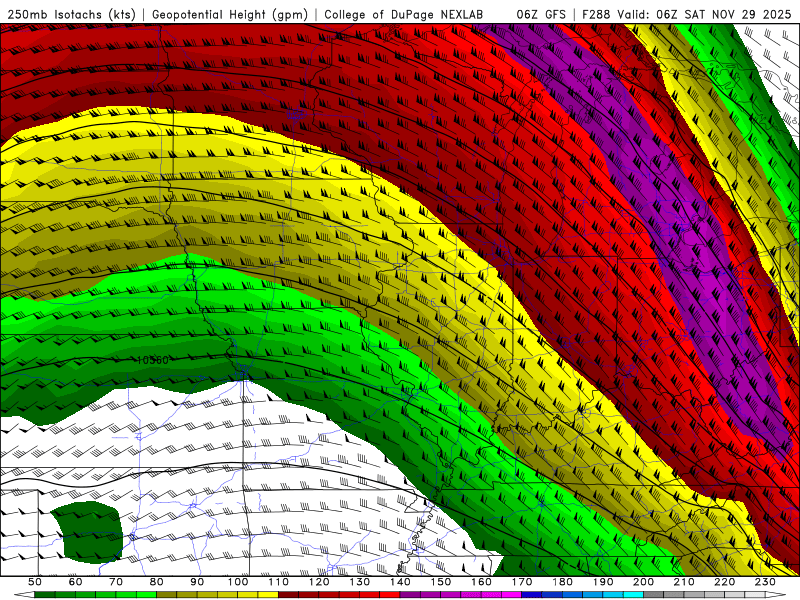Screen dimensions: 800x600
Task: Select the '220' scale value
Action: [x=724, y=582]
